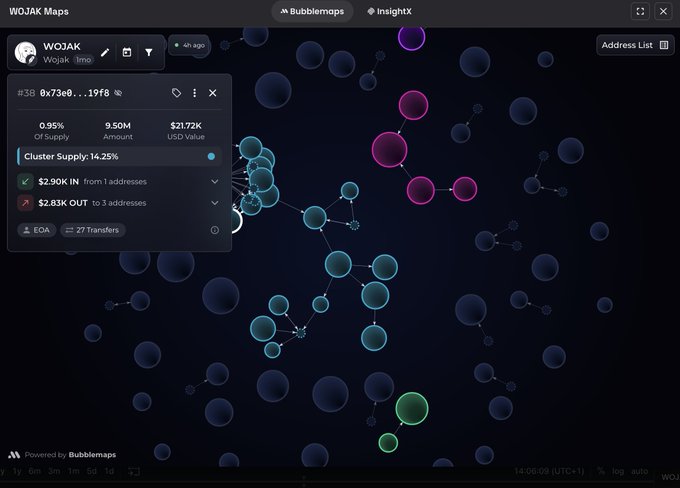
Task: Open the Address List panel
Action: point(635,45)
